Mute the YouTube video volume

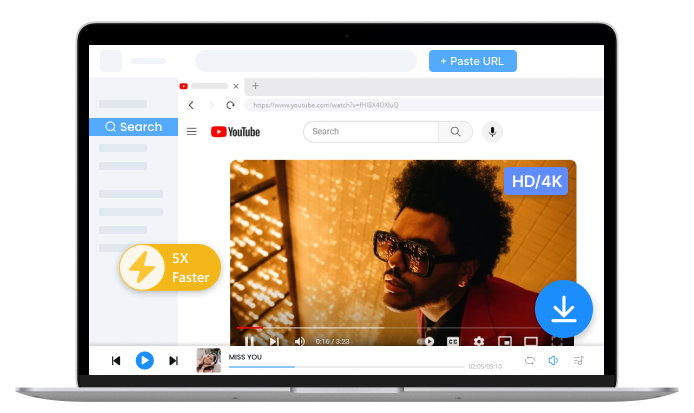pyautogui.click(x=299, y=341)
